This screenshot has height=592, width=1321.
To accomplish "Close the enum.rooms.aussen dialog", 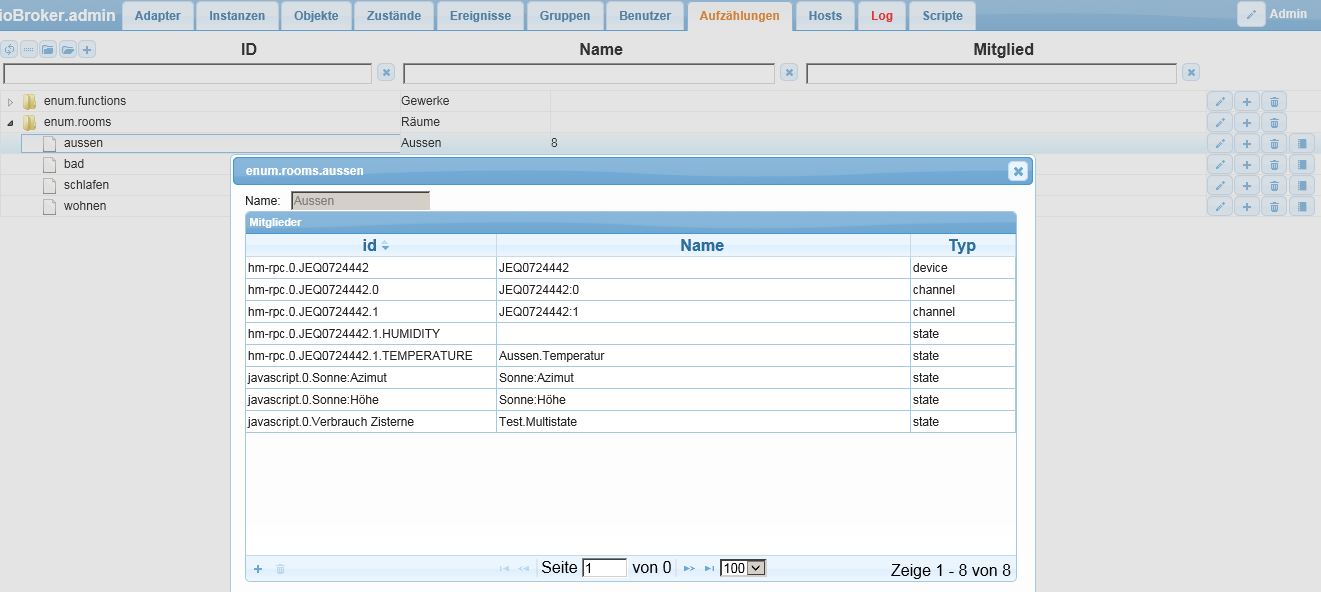I will (1018, 171).
